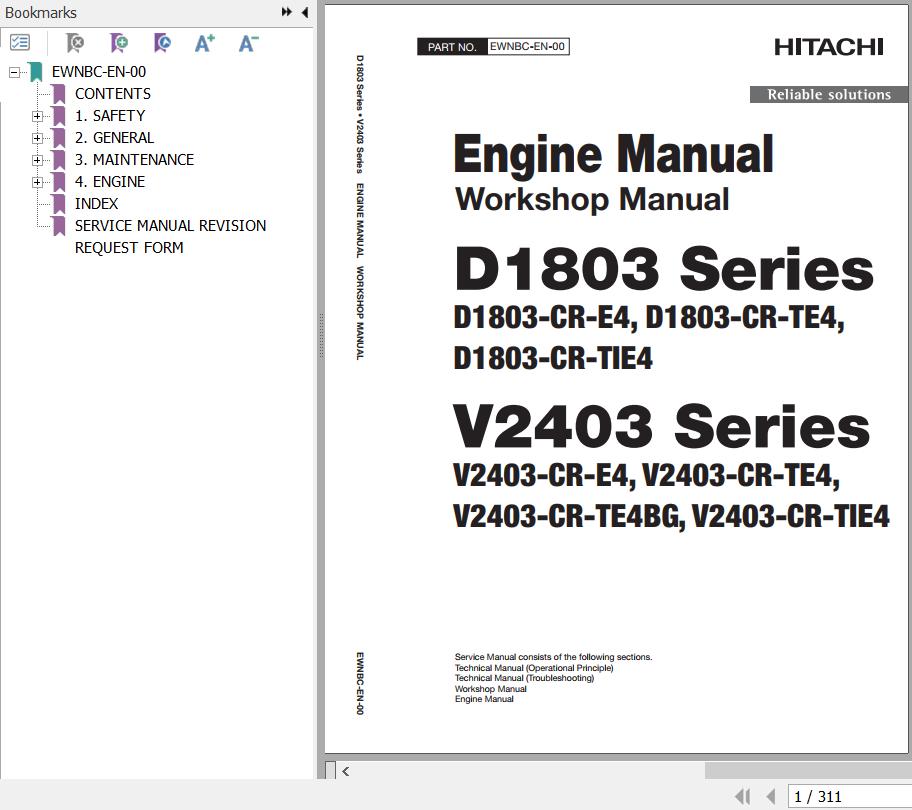Click the bookmark icon beside 2. GENERAL
This screenshot has width=912, height=810.
(x=59, y=138)
